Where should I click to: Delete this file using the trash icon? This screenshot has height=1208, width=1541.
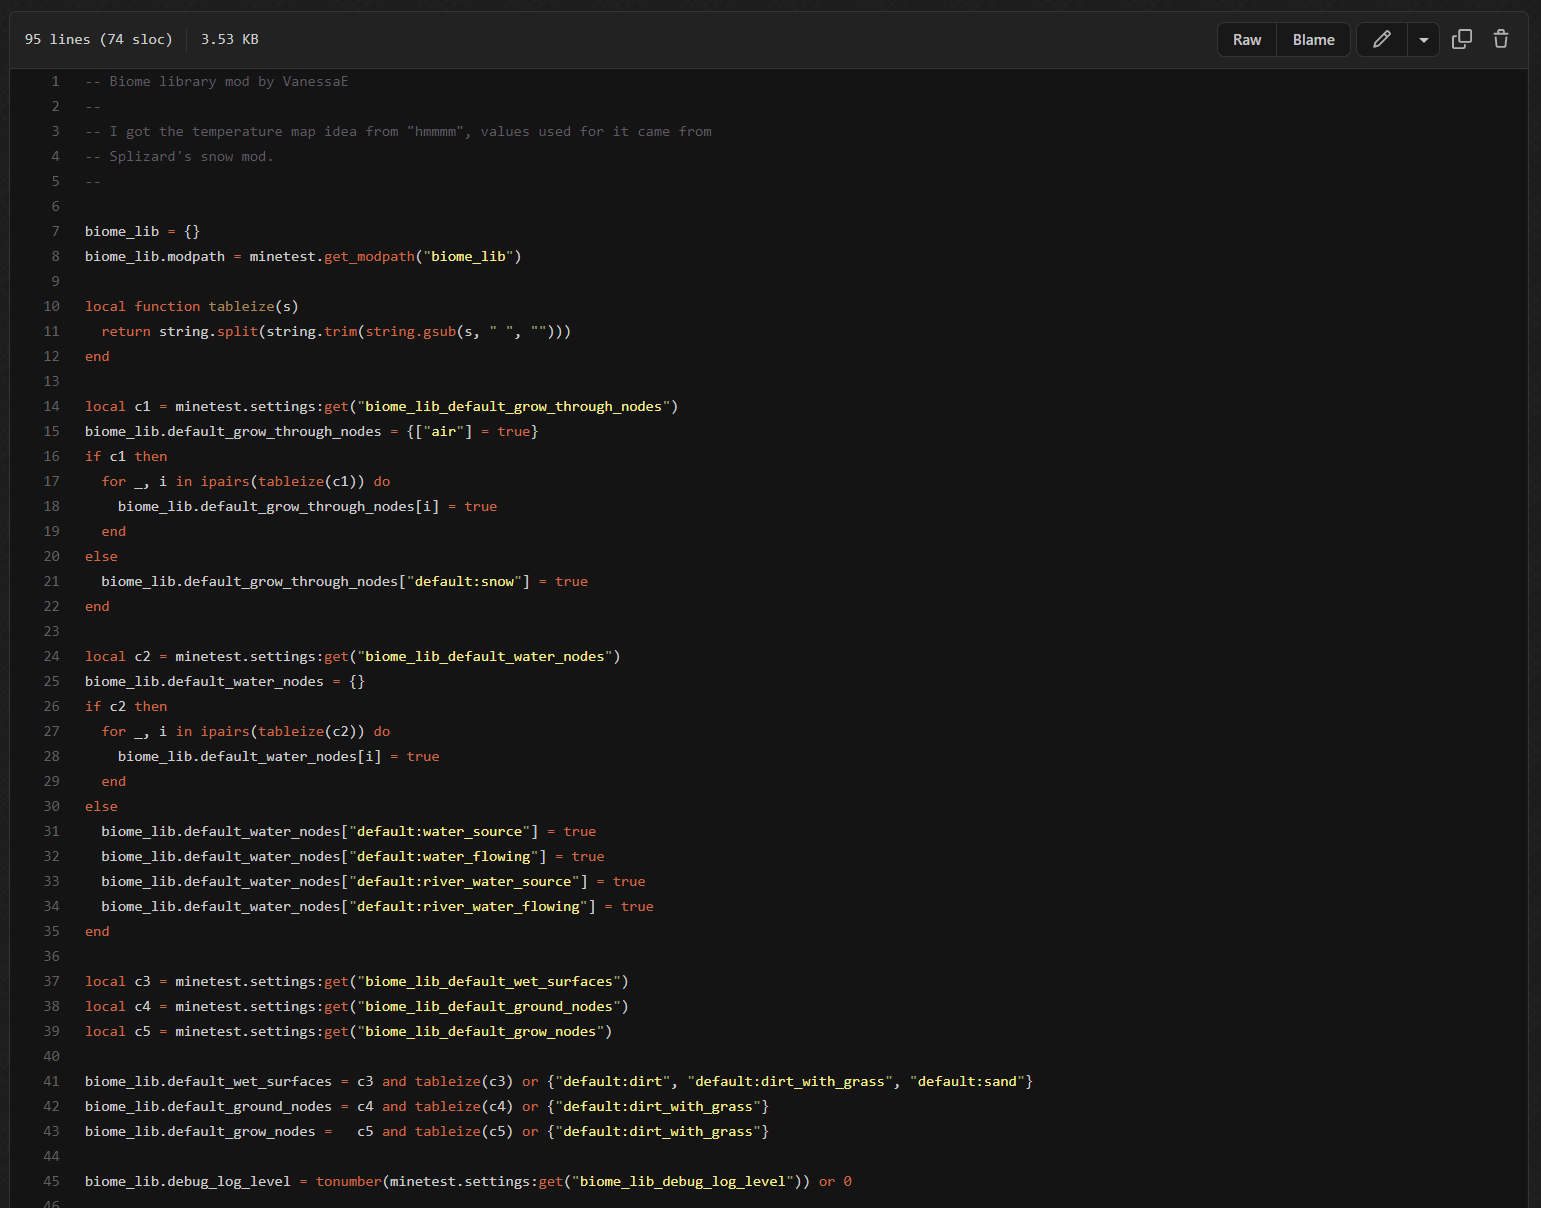point(1500,40)
